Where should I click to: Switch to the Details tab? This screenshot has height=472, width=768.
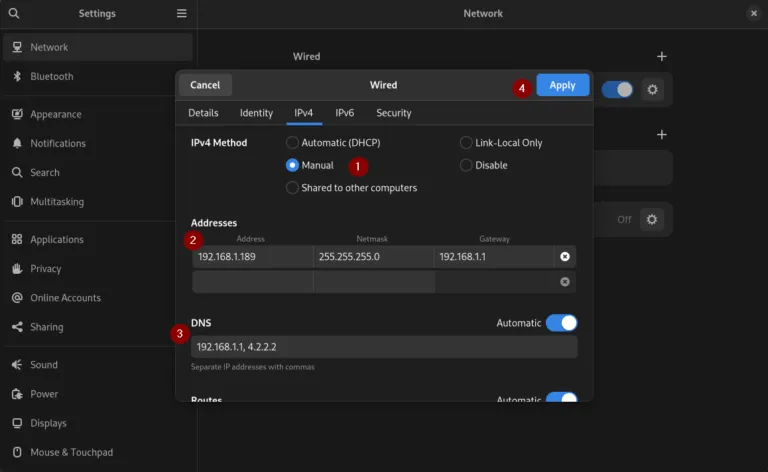203,113
